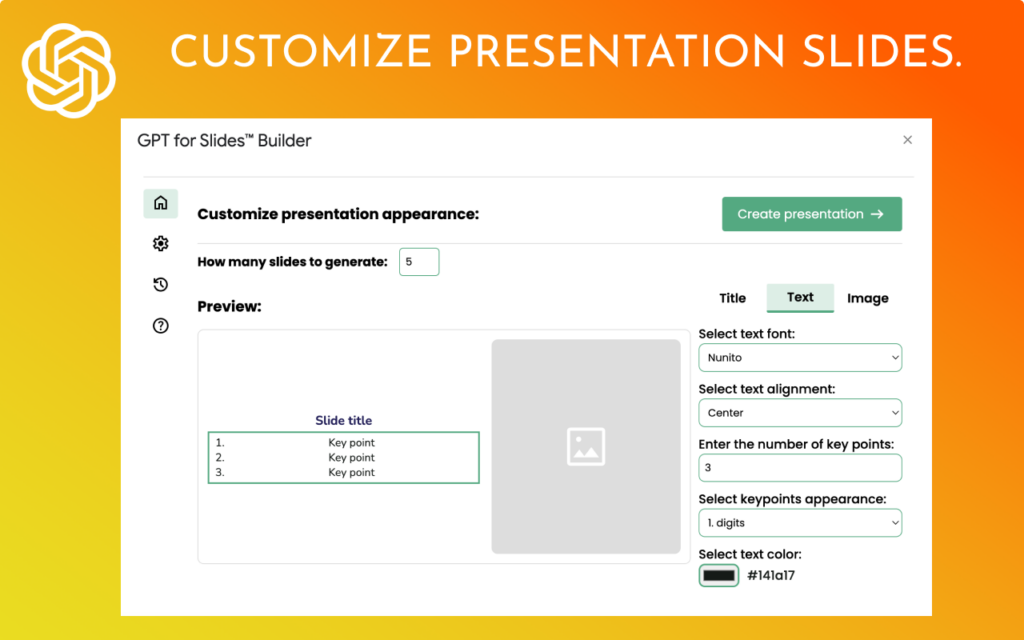
Task: Switch to the Title tab
Action: 732,297
